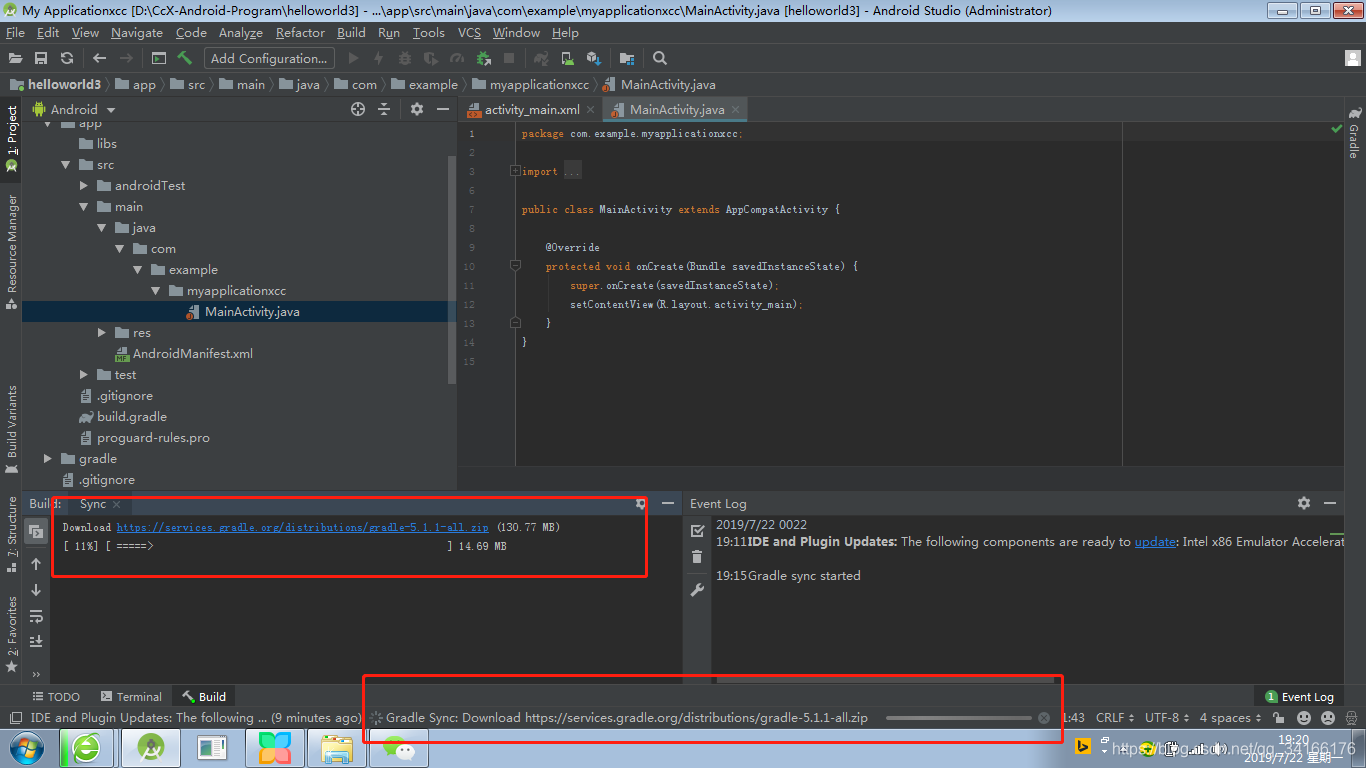Open the TODO tool window
The image size is (1366, 768).
56,697
